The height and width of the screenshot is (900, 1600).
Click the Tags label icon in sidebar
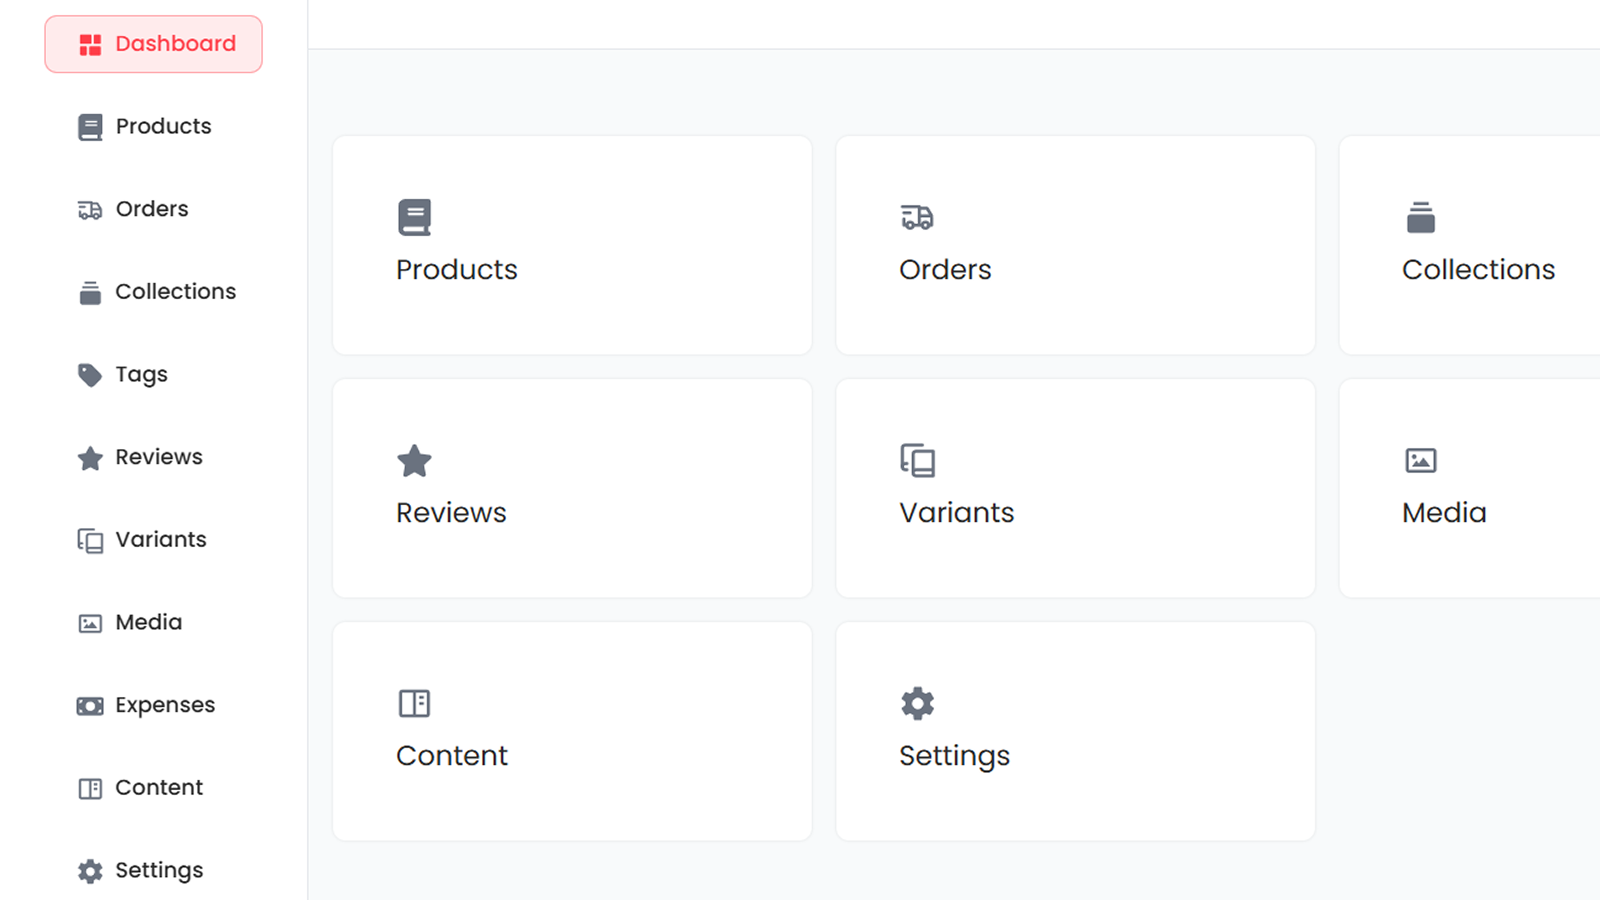90,374
